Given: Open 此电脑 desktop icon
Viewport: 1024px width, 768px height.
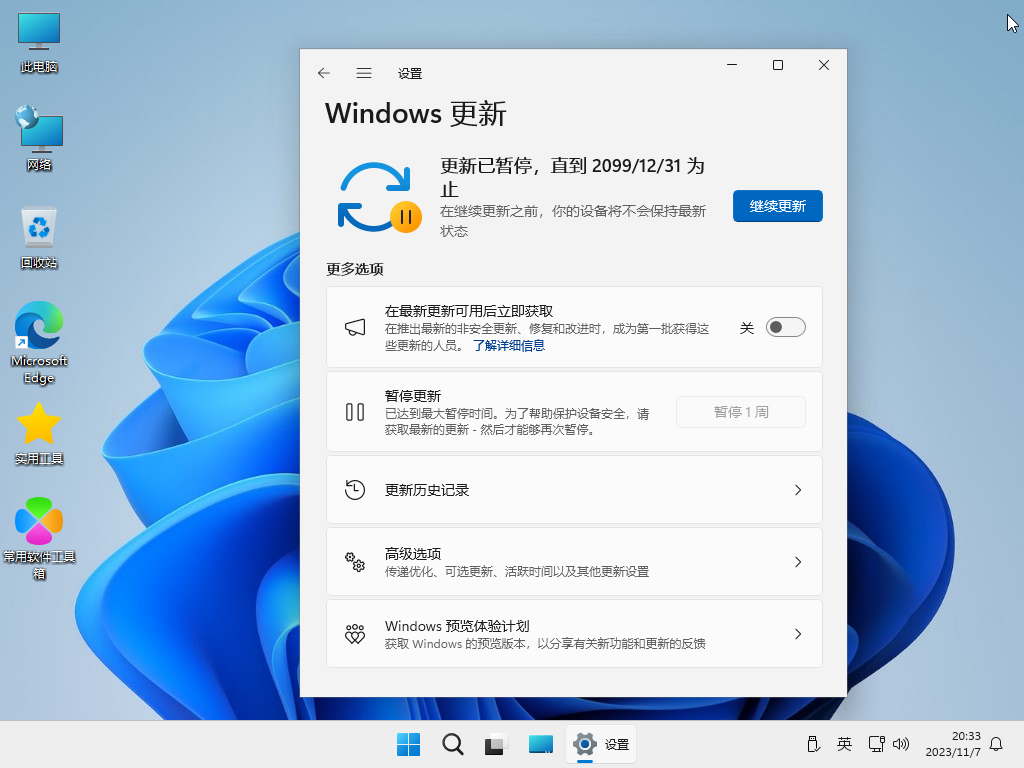Looking at the screenshot, I should (x=39, y=42).
